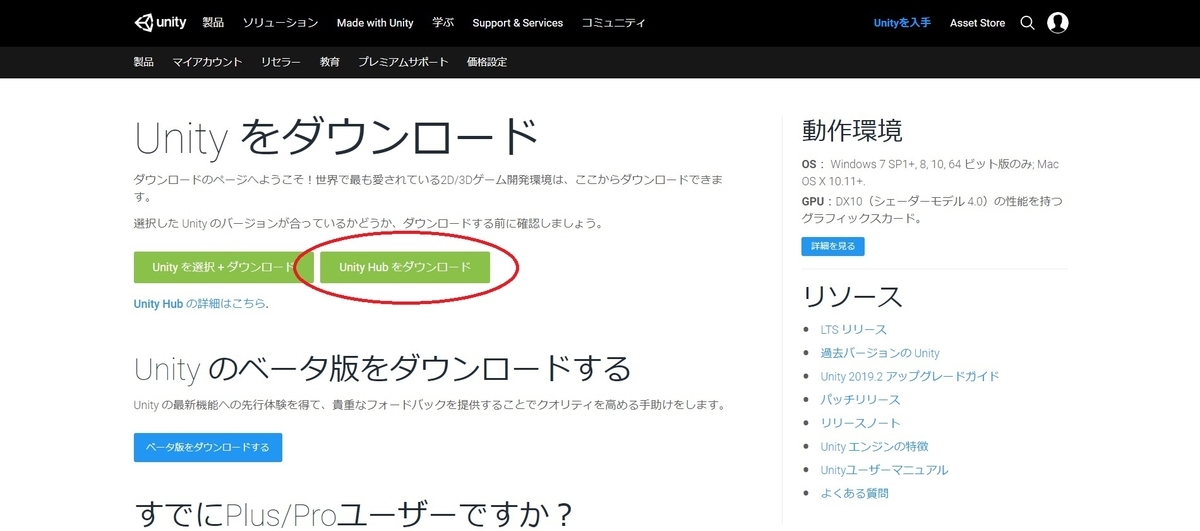Click the Unity のベータ版をダウンロードする heading
Viewport: 1200px width, 531px height.
(382, 369)
